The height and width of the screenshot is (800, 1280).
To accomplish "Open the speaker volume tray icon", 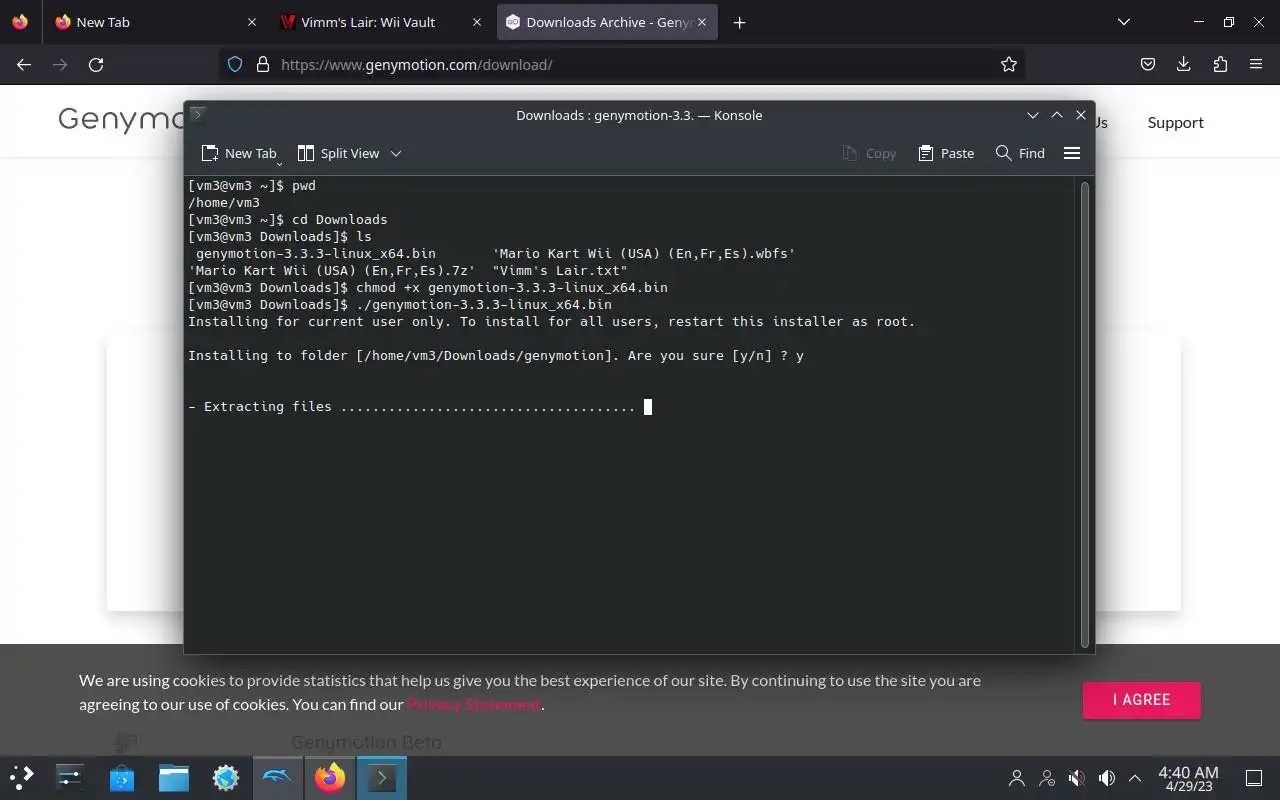I will click(1106, 777).
